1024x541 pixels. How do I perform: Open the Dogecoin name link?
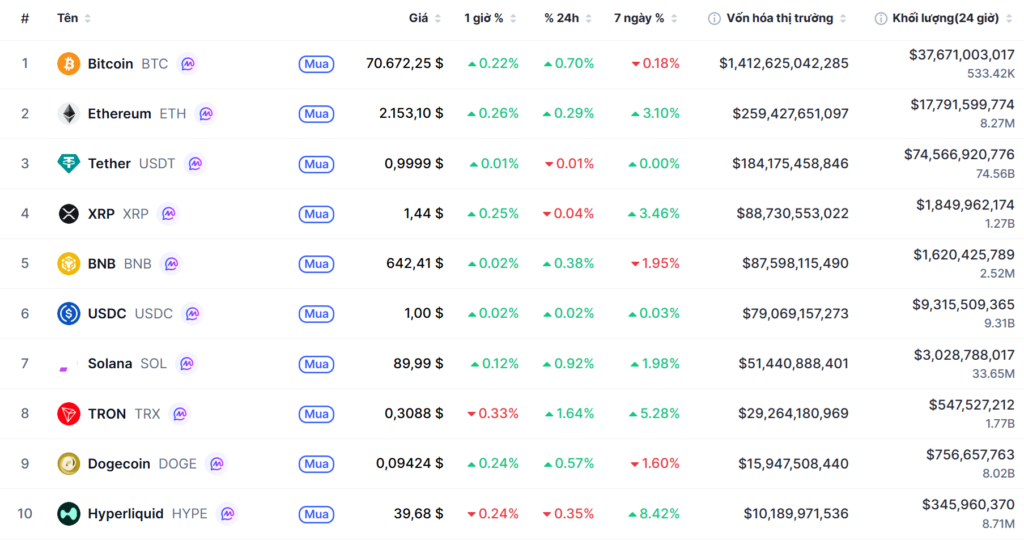119,464
